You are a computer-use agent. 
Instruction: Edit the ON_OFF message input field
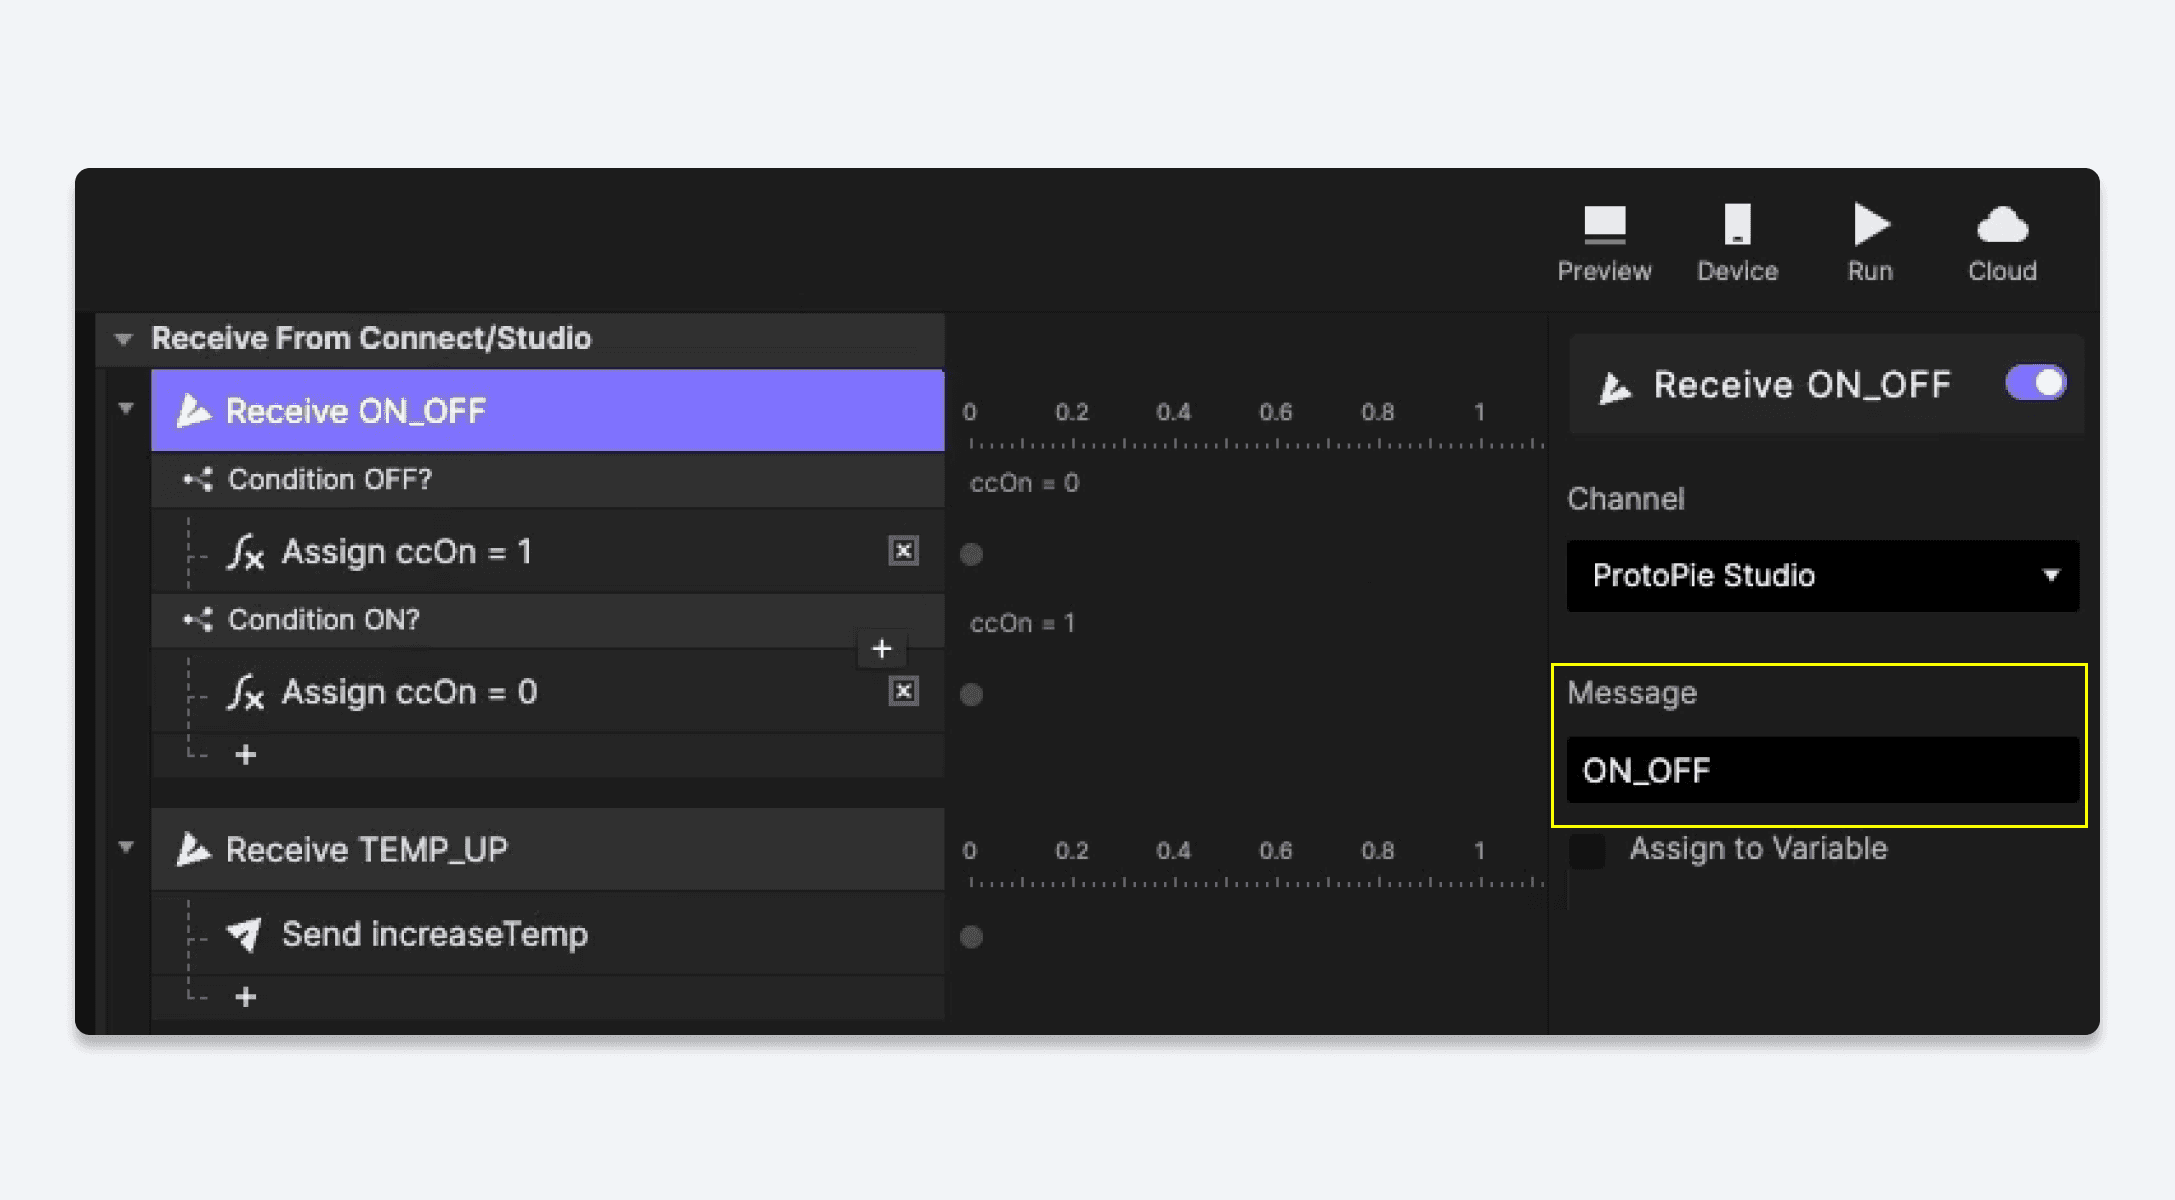coord(1821,769)
